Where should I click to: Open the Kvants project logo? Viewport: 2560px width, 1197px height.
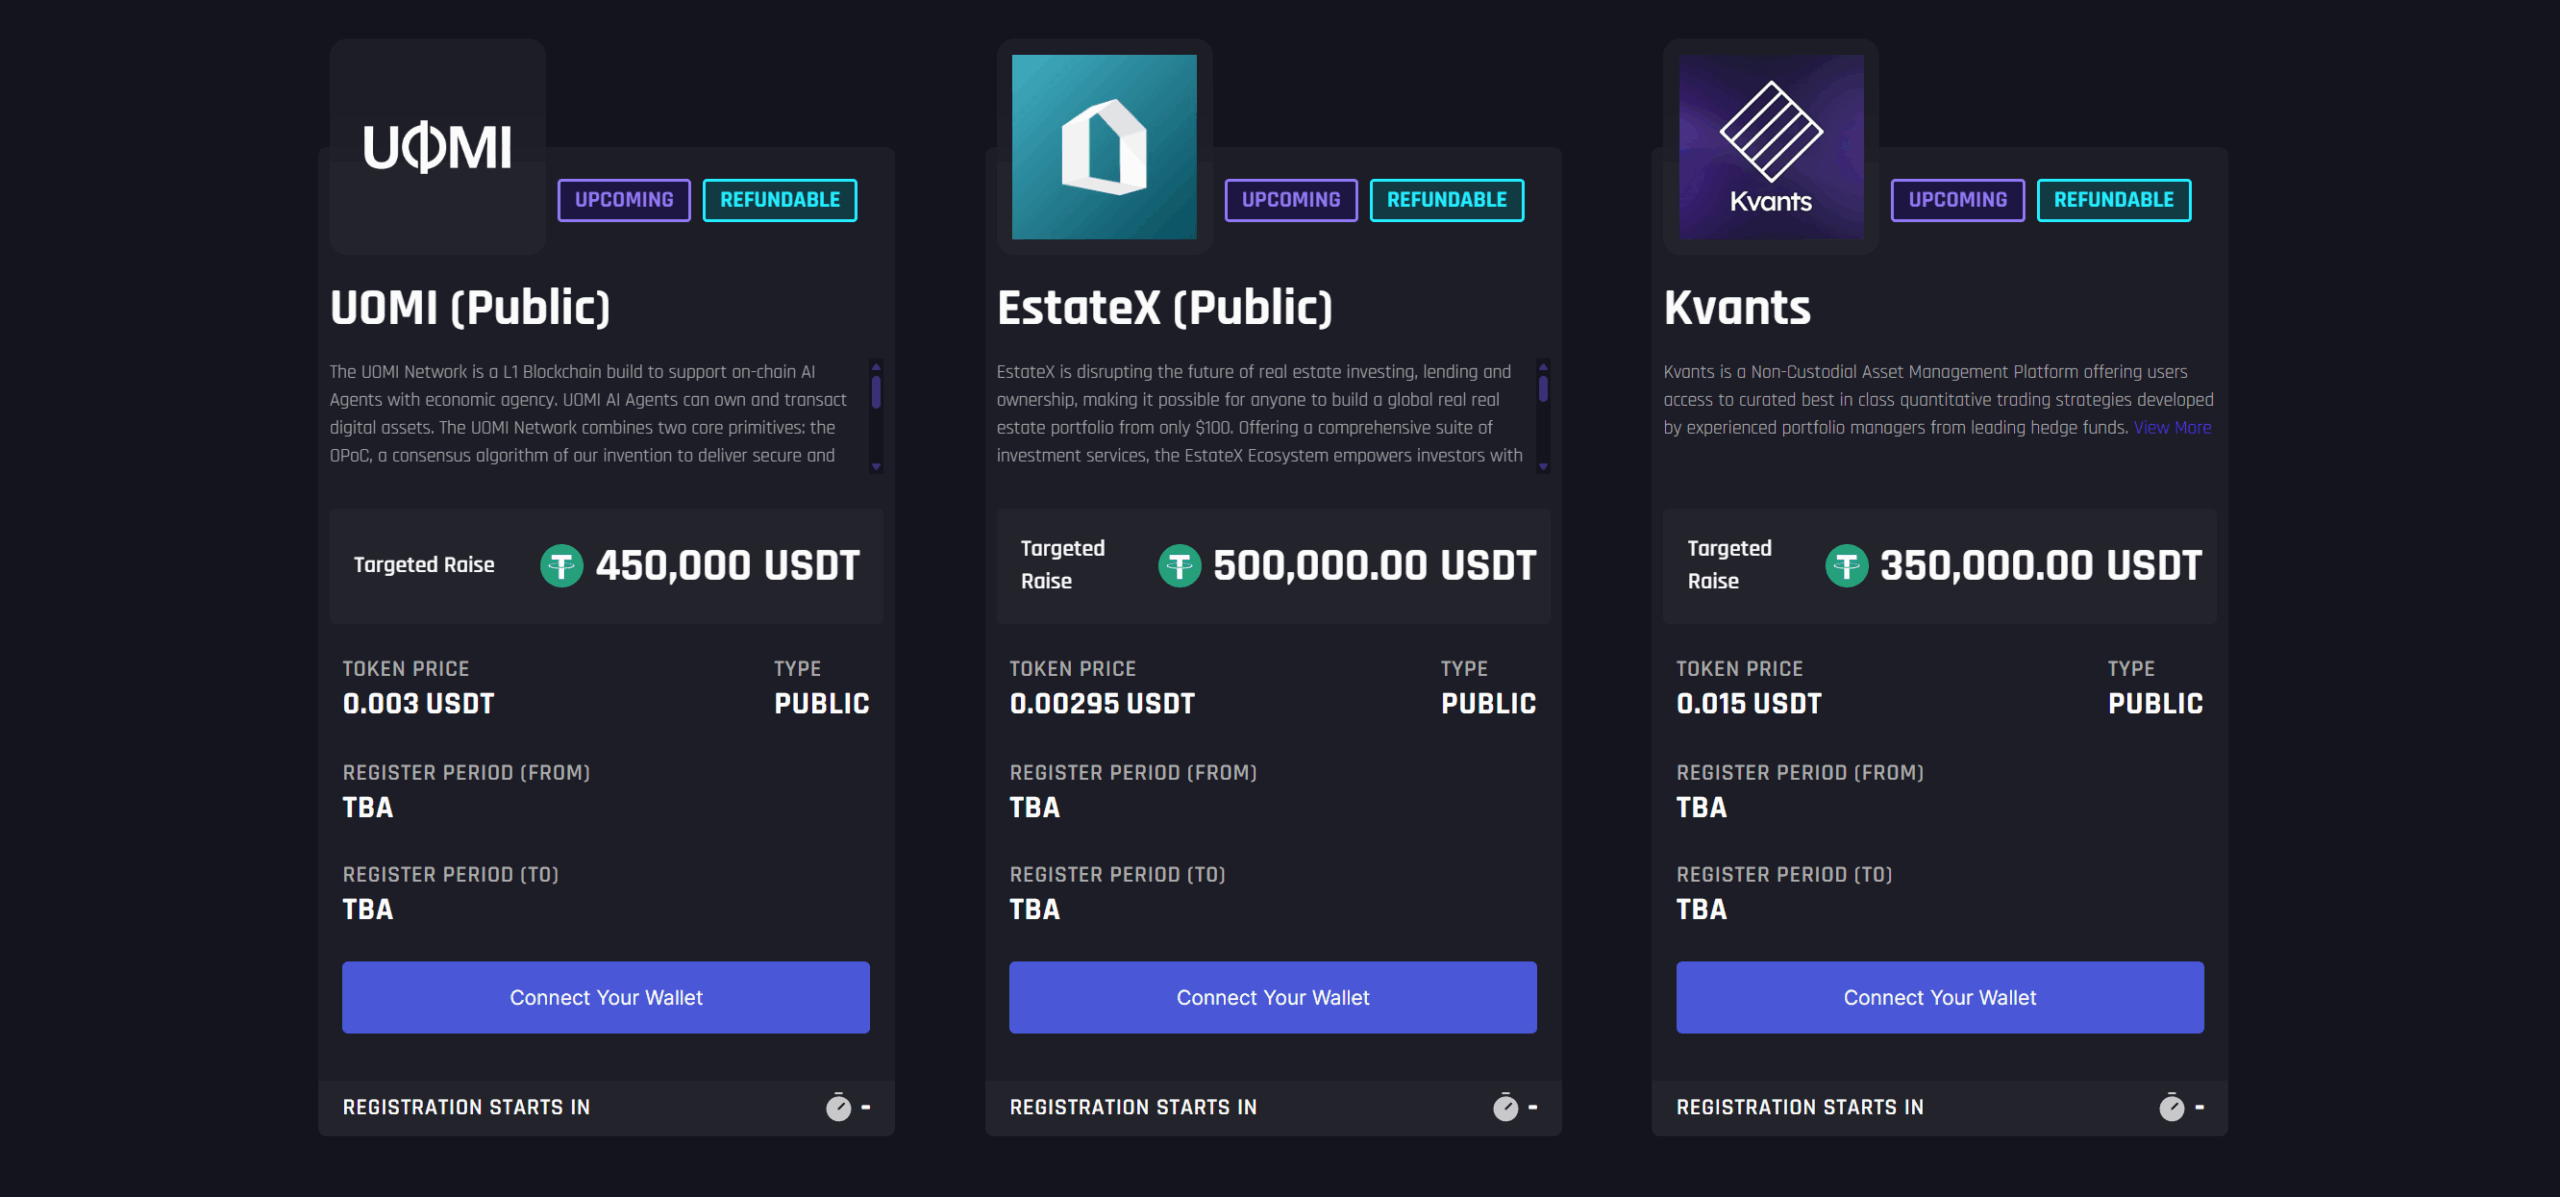click(x=1771, y=147)
